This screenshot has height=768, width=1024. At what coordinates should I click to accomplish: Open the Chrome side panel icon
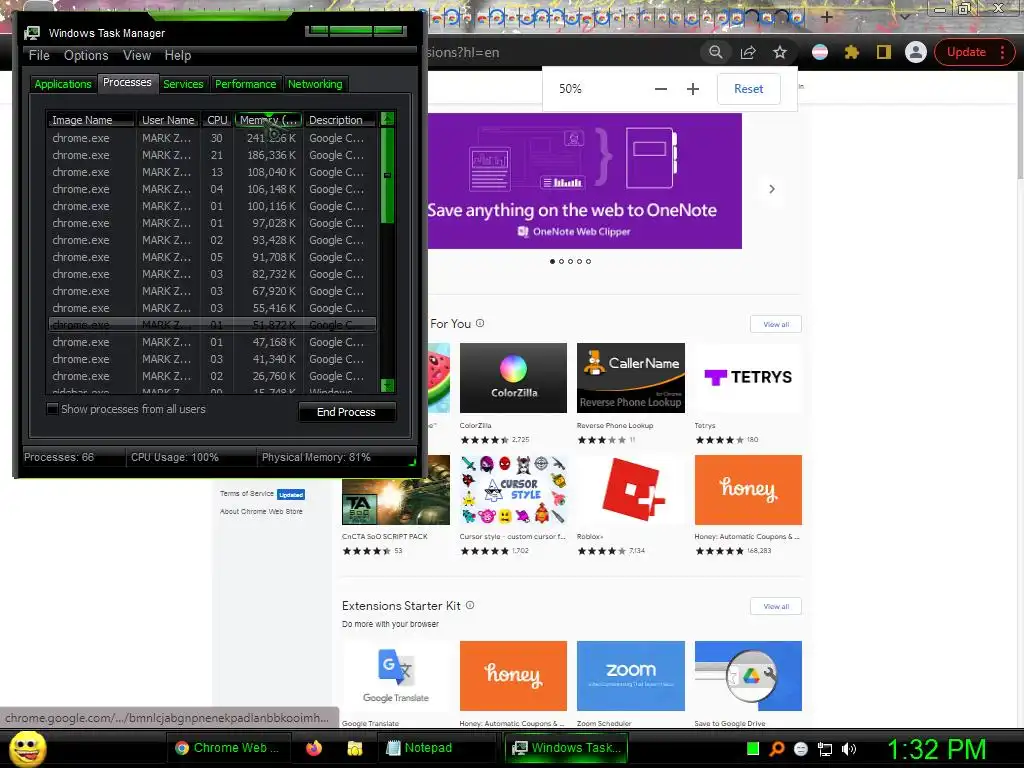(x=884, y=52)
